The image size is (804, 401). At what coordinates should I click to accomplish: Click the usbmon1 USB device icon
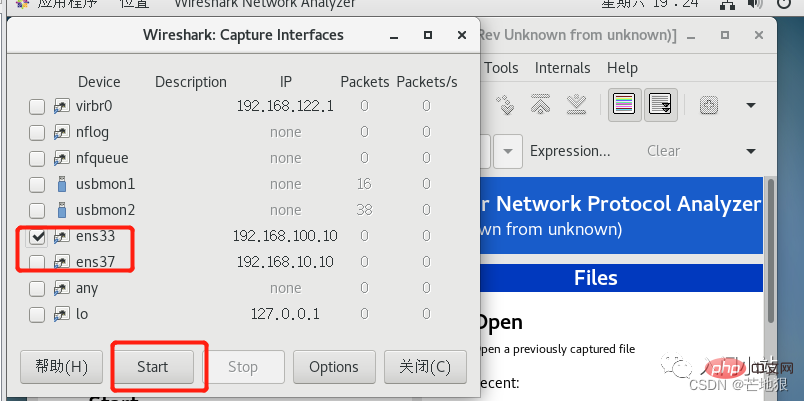pos(62,184)
